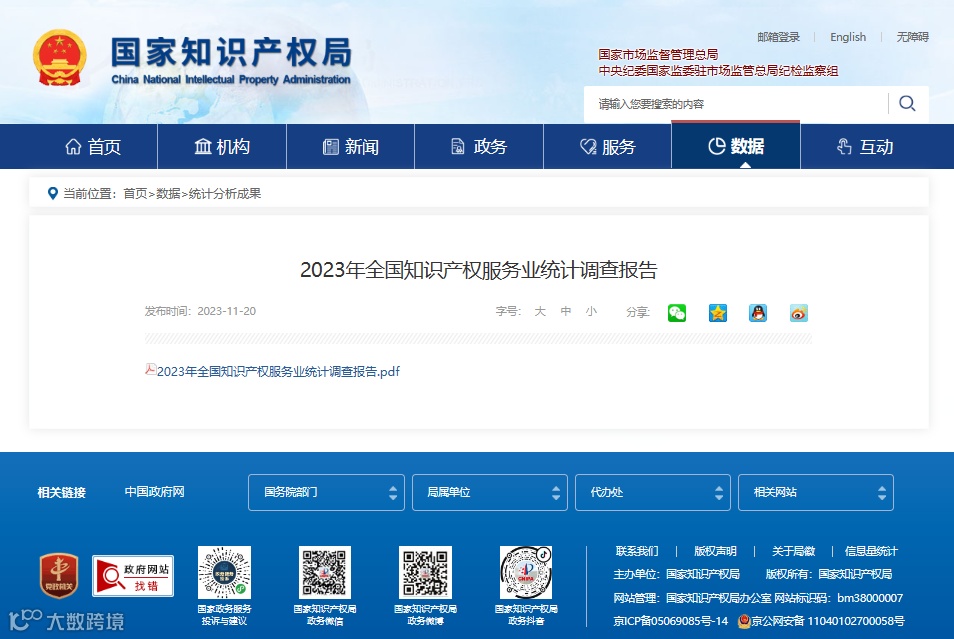This screenshot has width=954, height=639.
Task: Share via the QQ penguin icon
Action: coord(757,313)
